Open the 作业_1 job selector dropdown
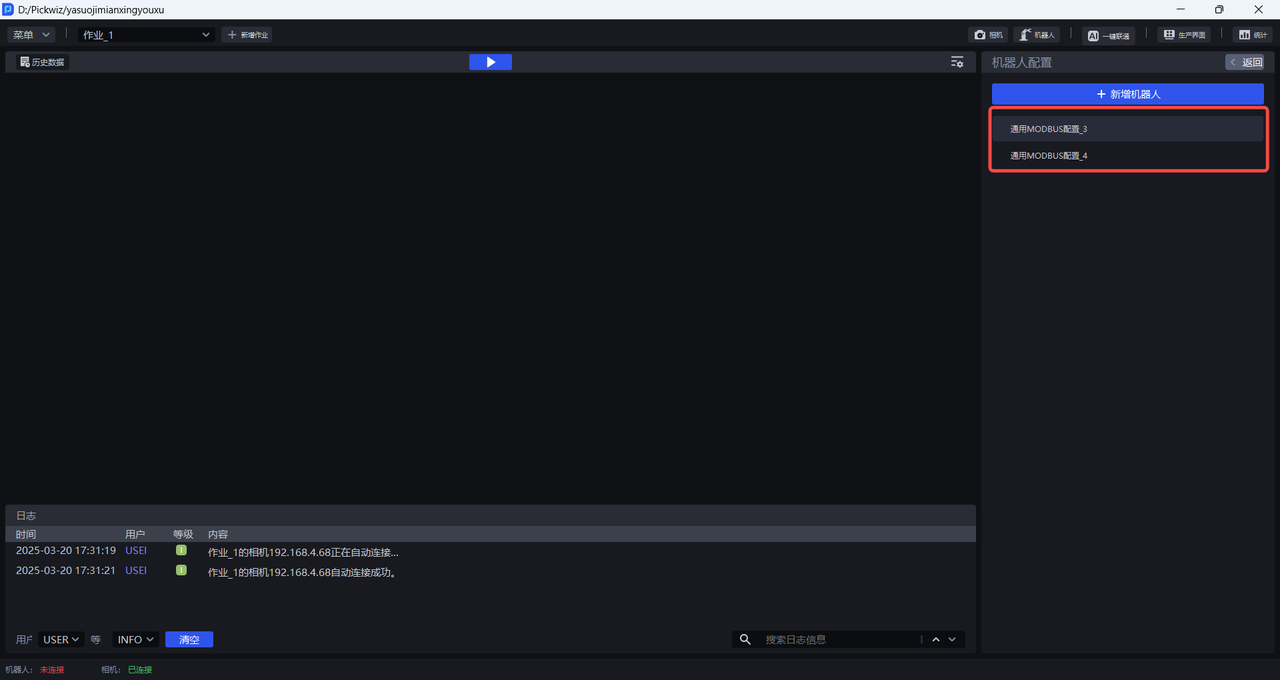1280x680 pixels. (147, 35)
